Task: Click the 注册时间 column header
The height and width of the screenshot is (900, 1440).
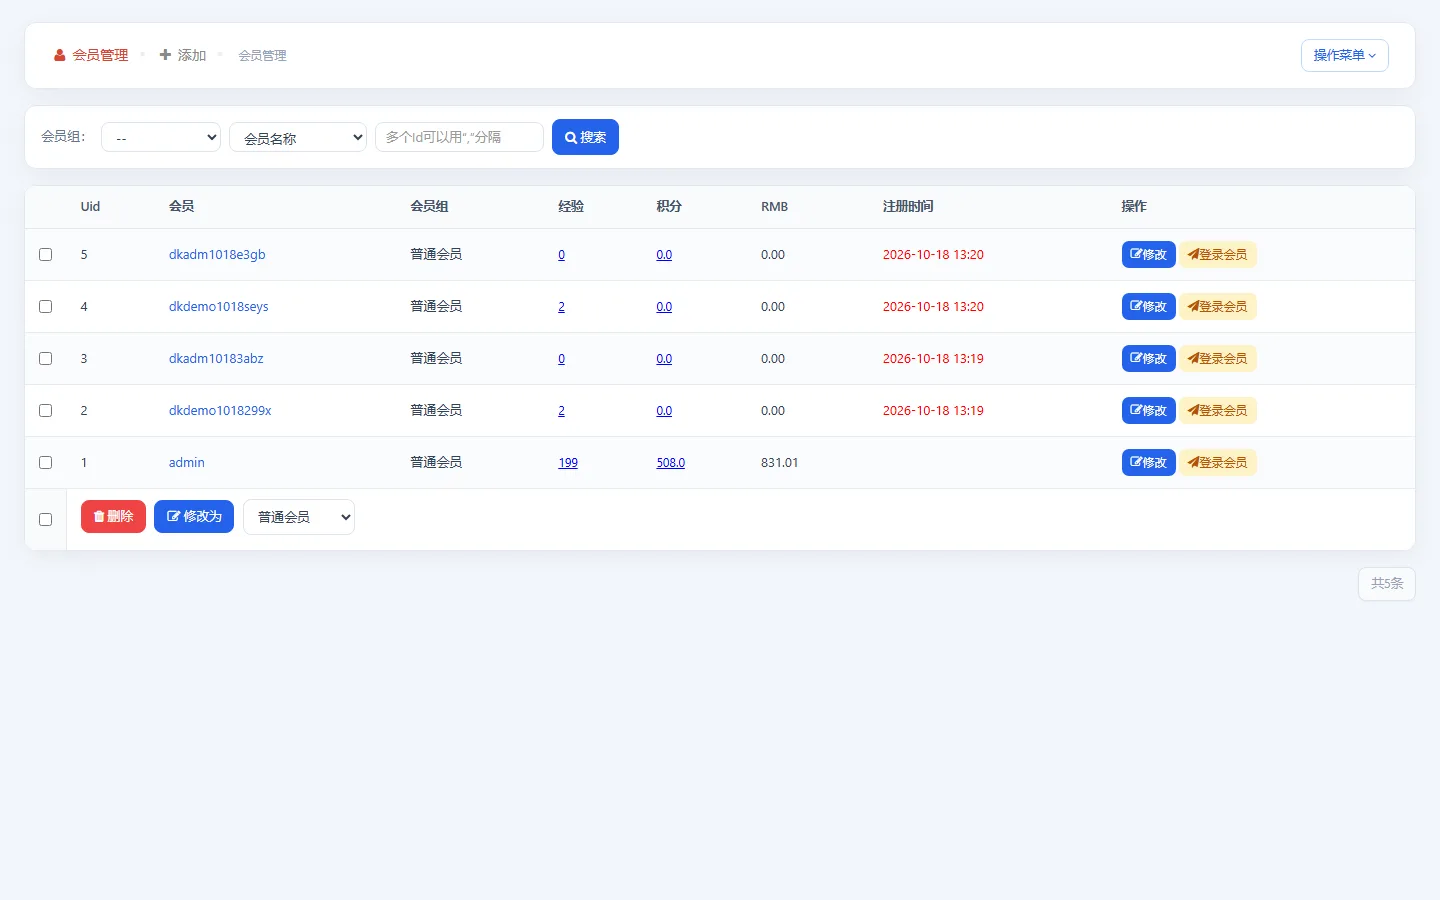Action: (x=908, y=207)
